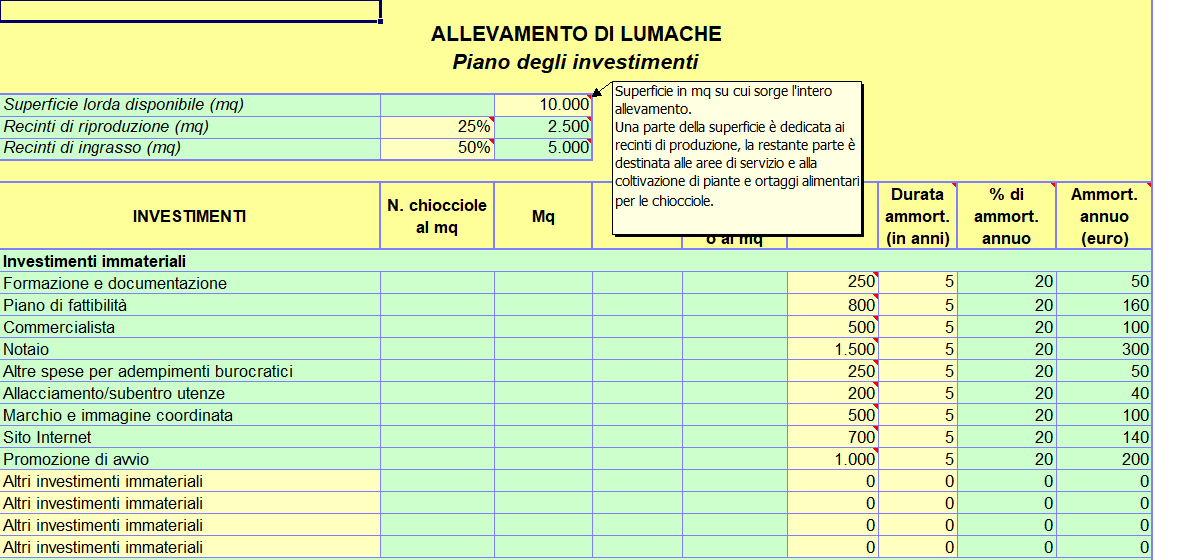This screenshot has height=560, width=1186.
Task: Select the 700 cost cell for Sito Internet
Action: pos(832,437)
